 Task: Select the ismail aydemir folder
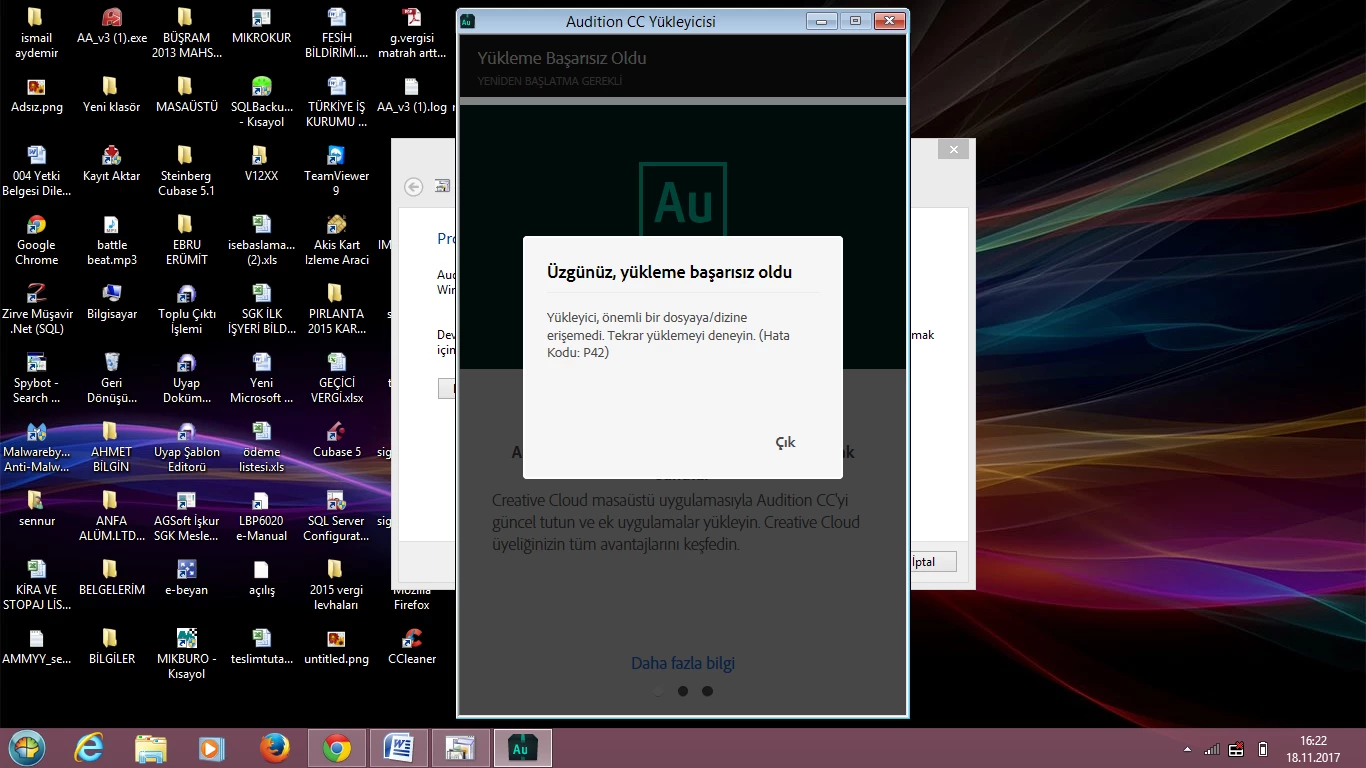(x=36, y=33)
